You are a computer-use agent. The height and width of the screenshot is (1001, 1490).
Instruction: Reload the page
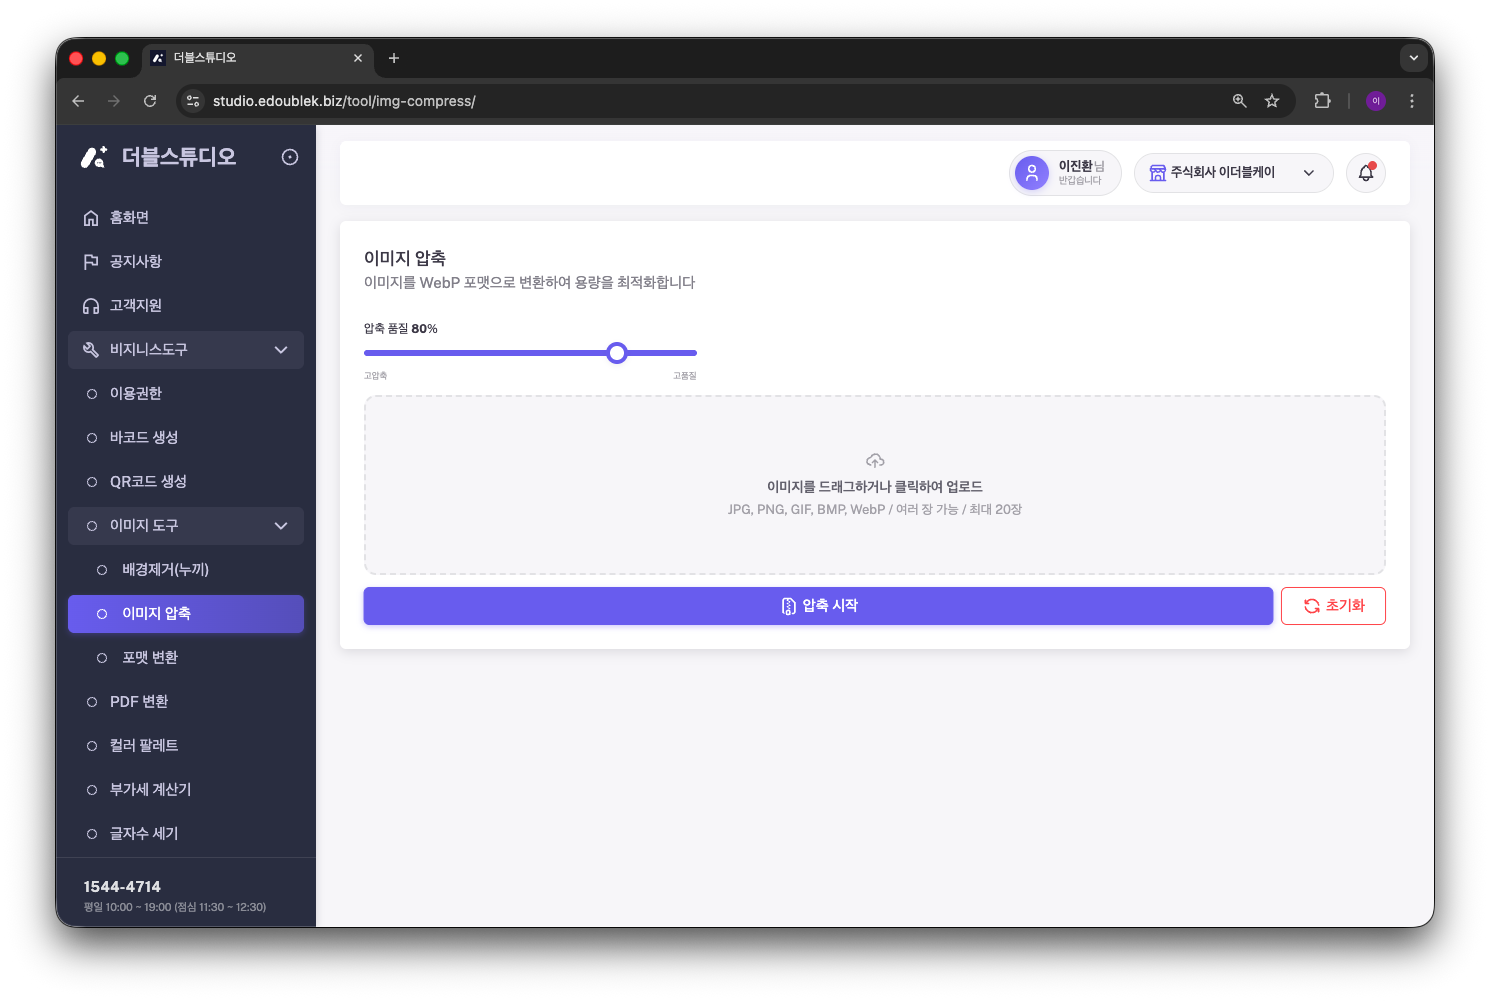[x=150, y=101]
